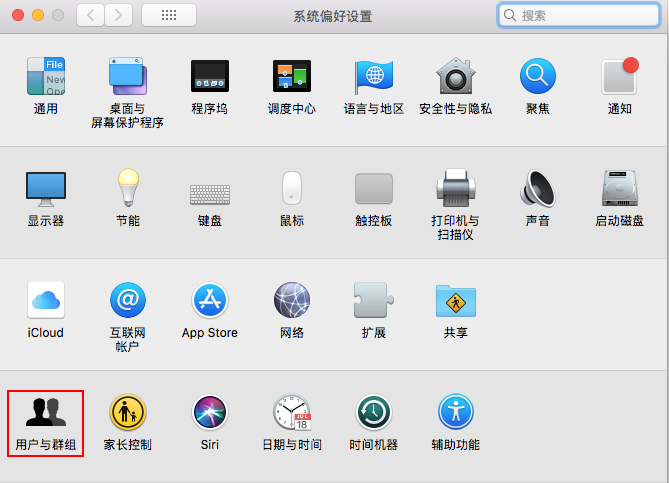
Task: Click the forward navigation arrow
Action: [x=119, y=15]
